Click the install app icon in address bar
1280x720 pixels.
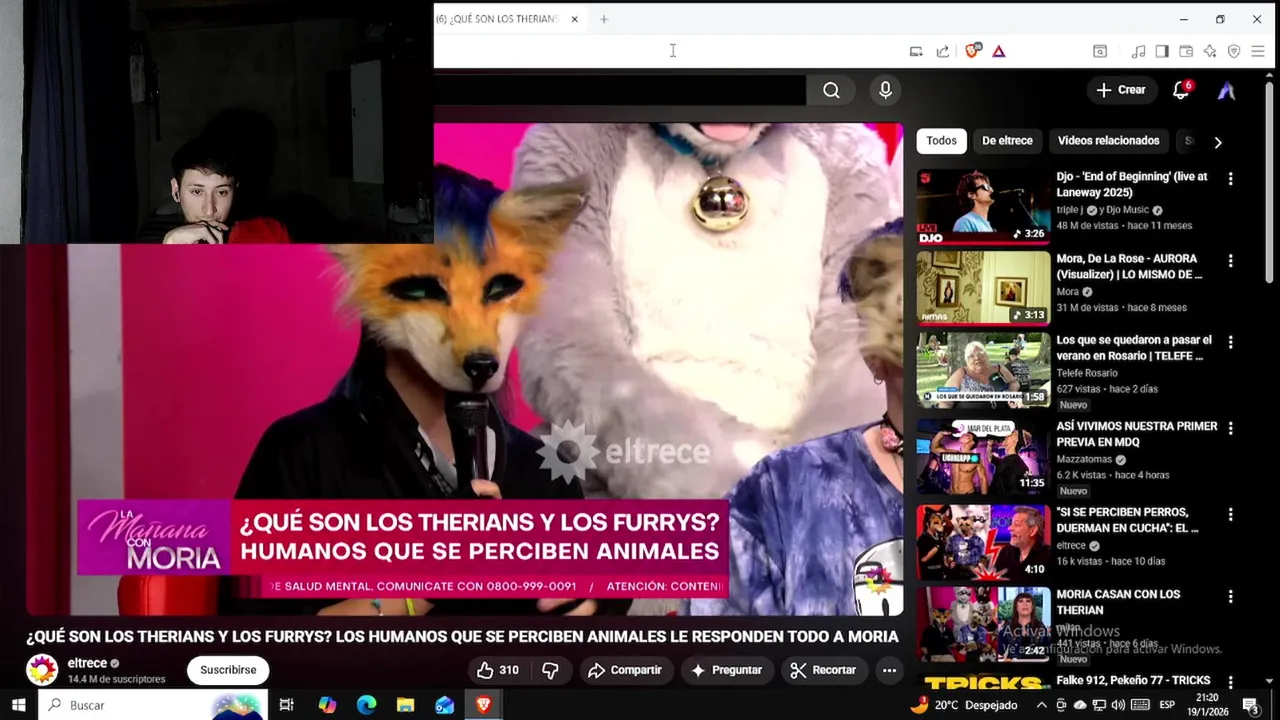[916, 51]
